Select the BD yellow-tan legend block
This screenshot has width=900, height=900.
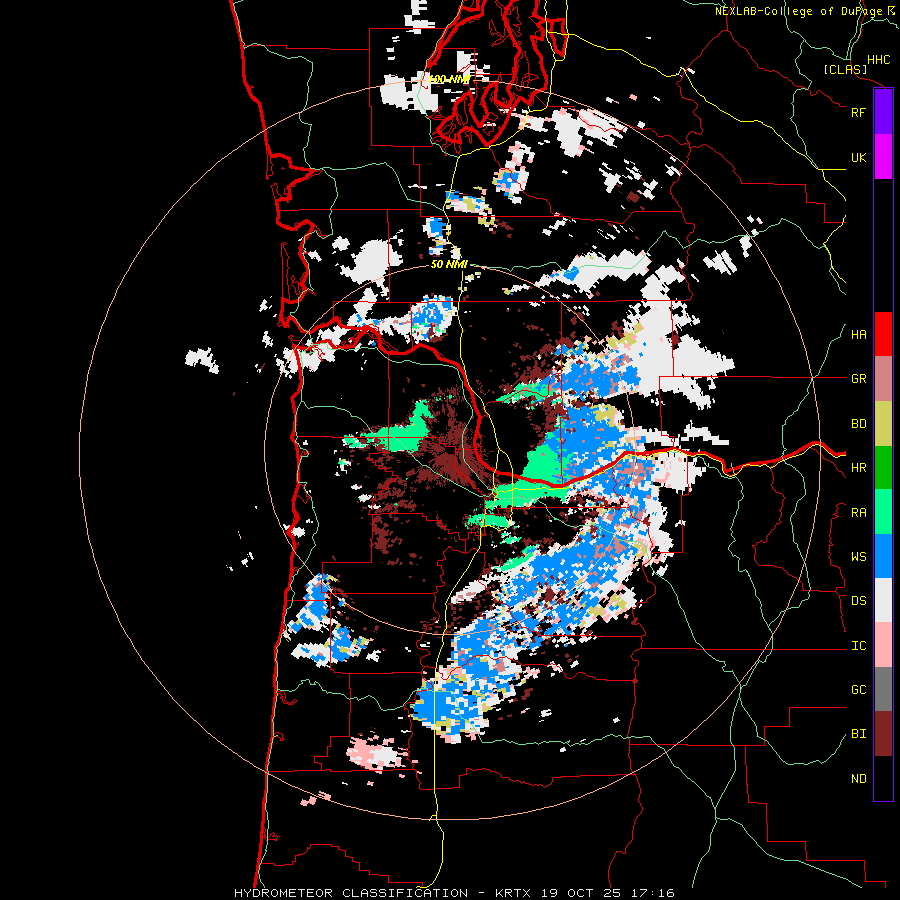(x=883, y=423)
